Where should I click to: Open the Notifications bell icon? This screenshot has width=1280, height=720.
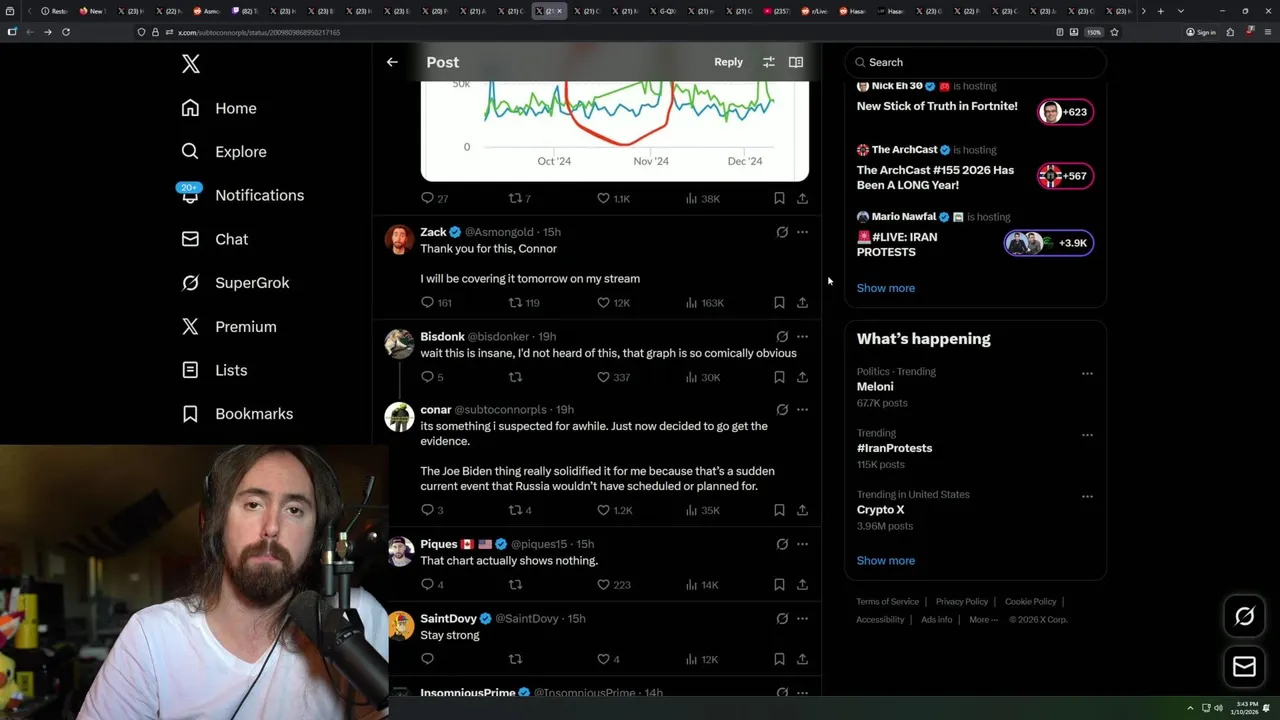190,194
